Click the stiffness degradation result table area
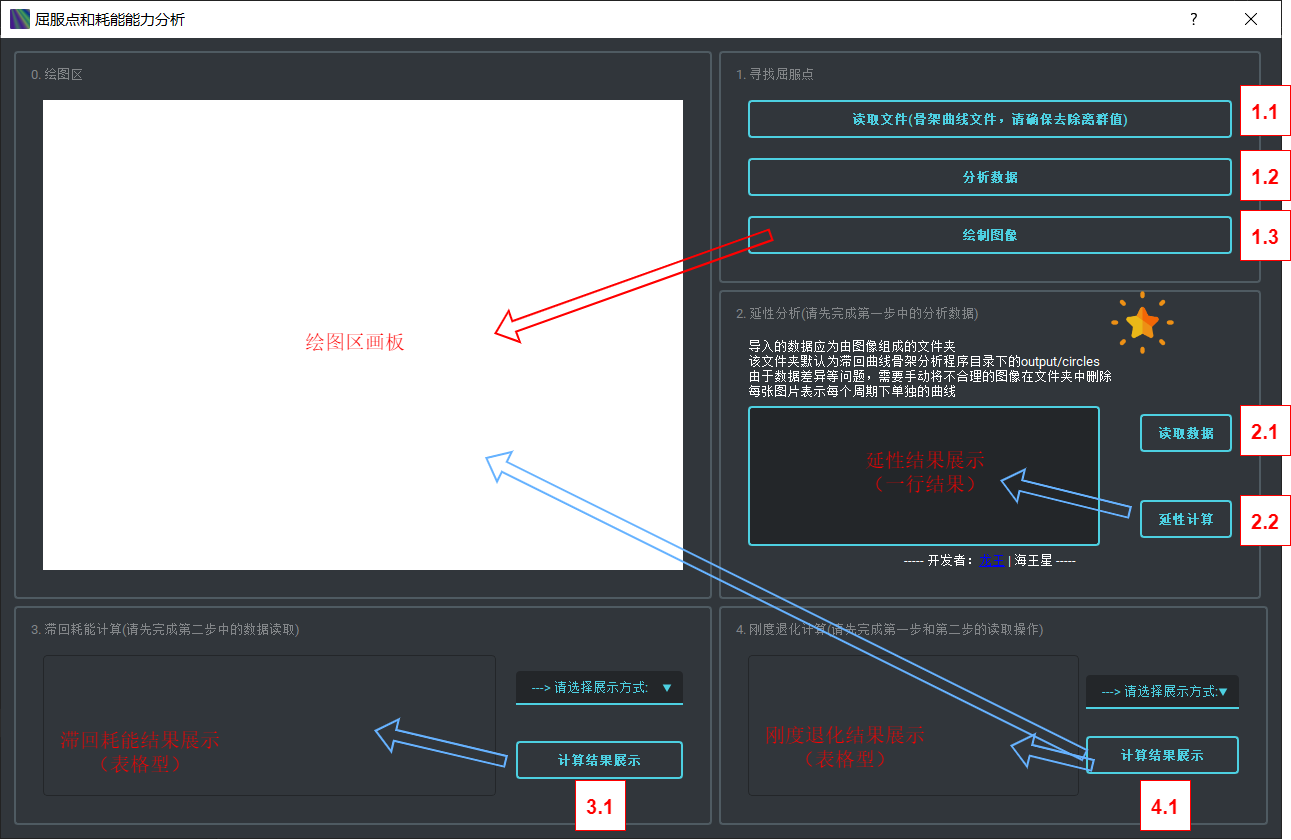Image resolution: width=1291 pixels, height=840 pixels. tap(913, 726)
